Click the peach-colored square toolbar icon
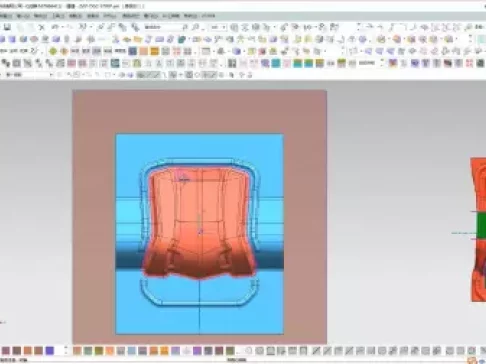486x364 pixels. 144,51
